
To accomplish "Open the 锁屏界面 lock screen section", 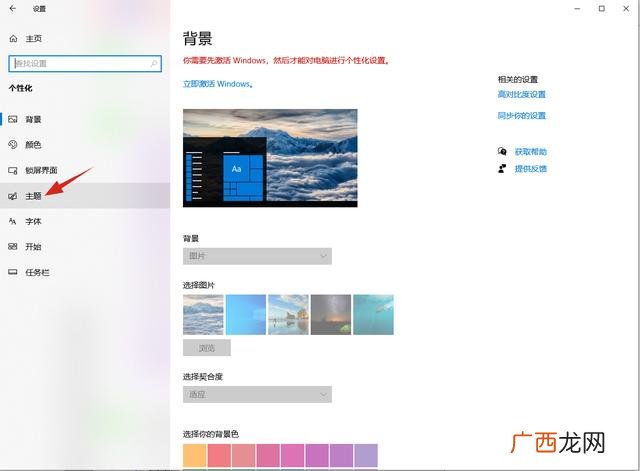I will (x=85, y=170).
